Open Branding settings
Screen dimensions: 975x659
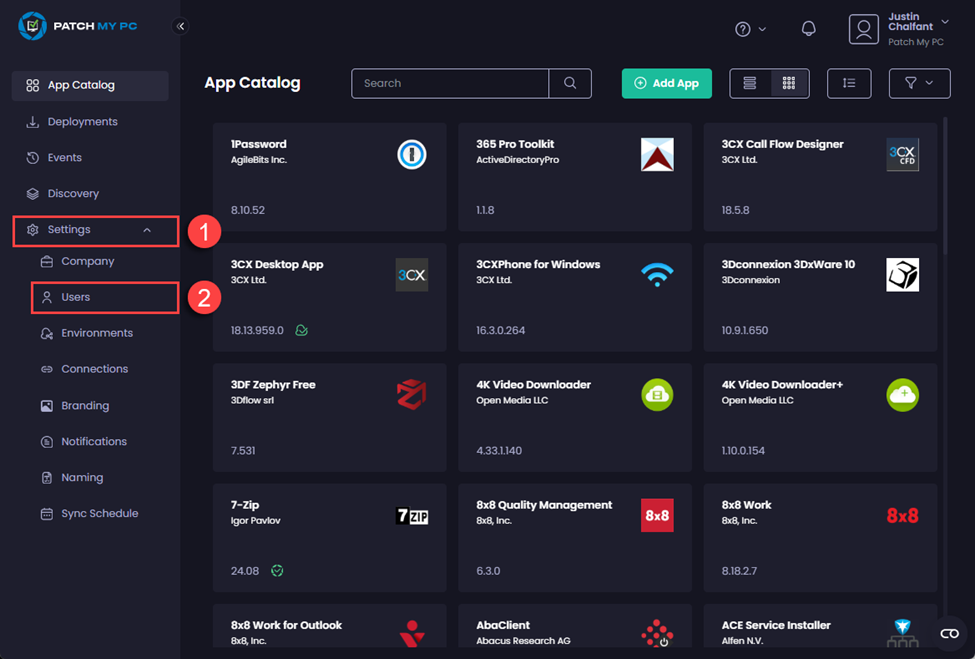pyautogui.click(x=79, y=405)
